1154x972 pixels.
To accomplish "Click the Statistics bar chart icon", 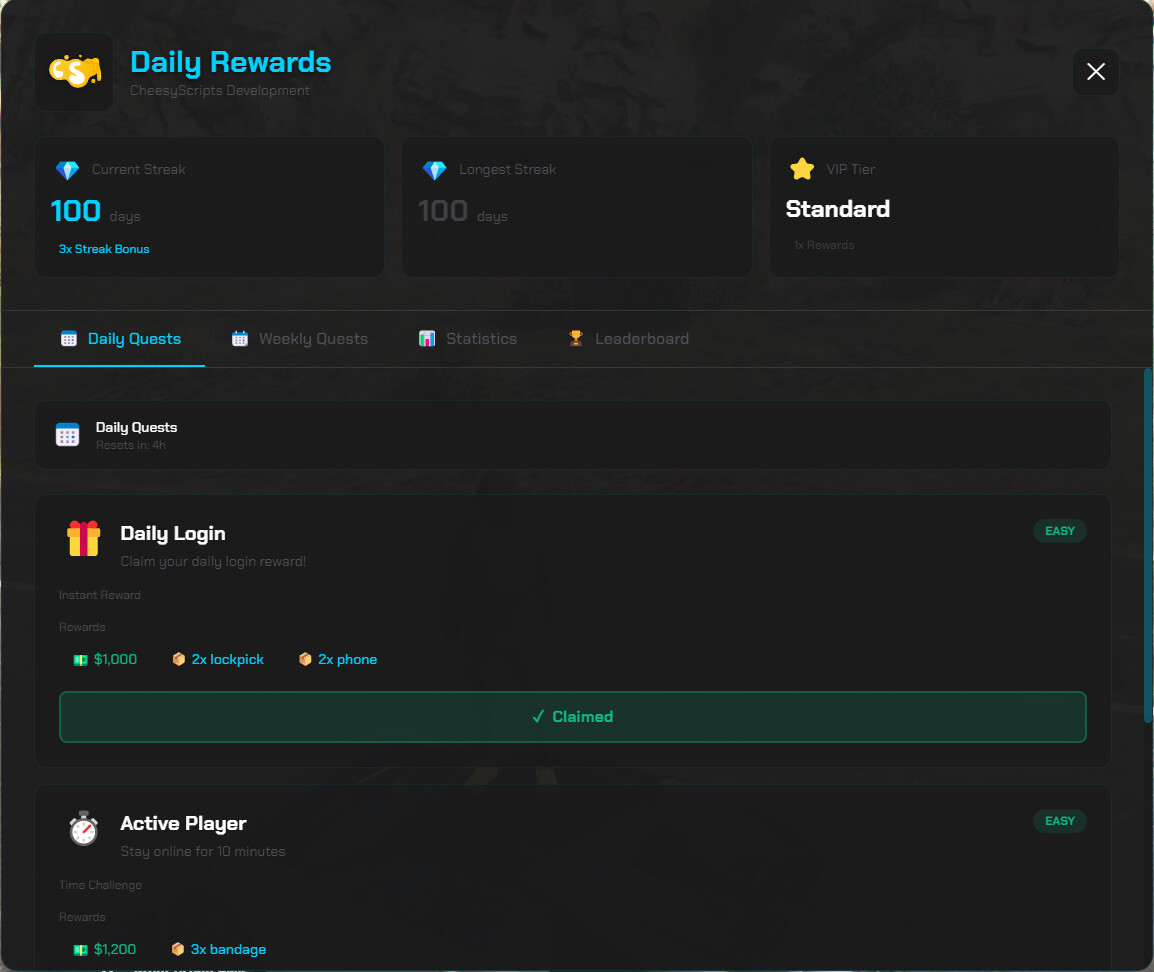I will [427, 338].
